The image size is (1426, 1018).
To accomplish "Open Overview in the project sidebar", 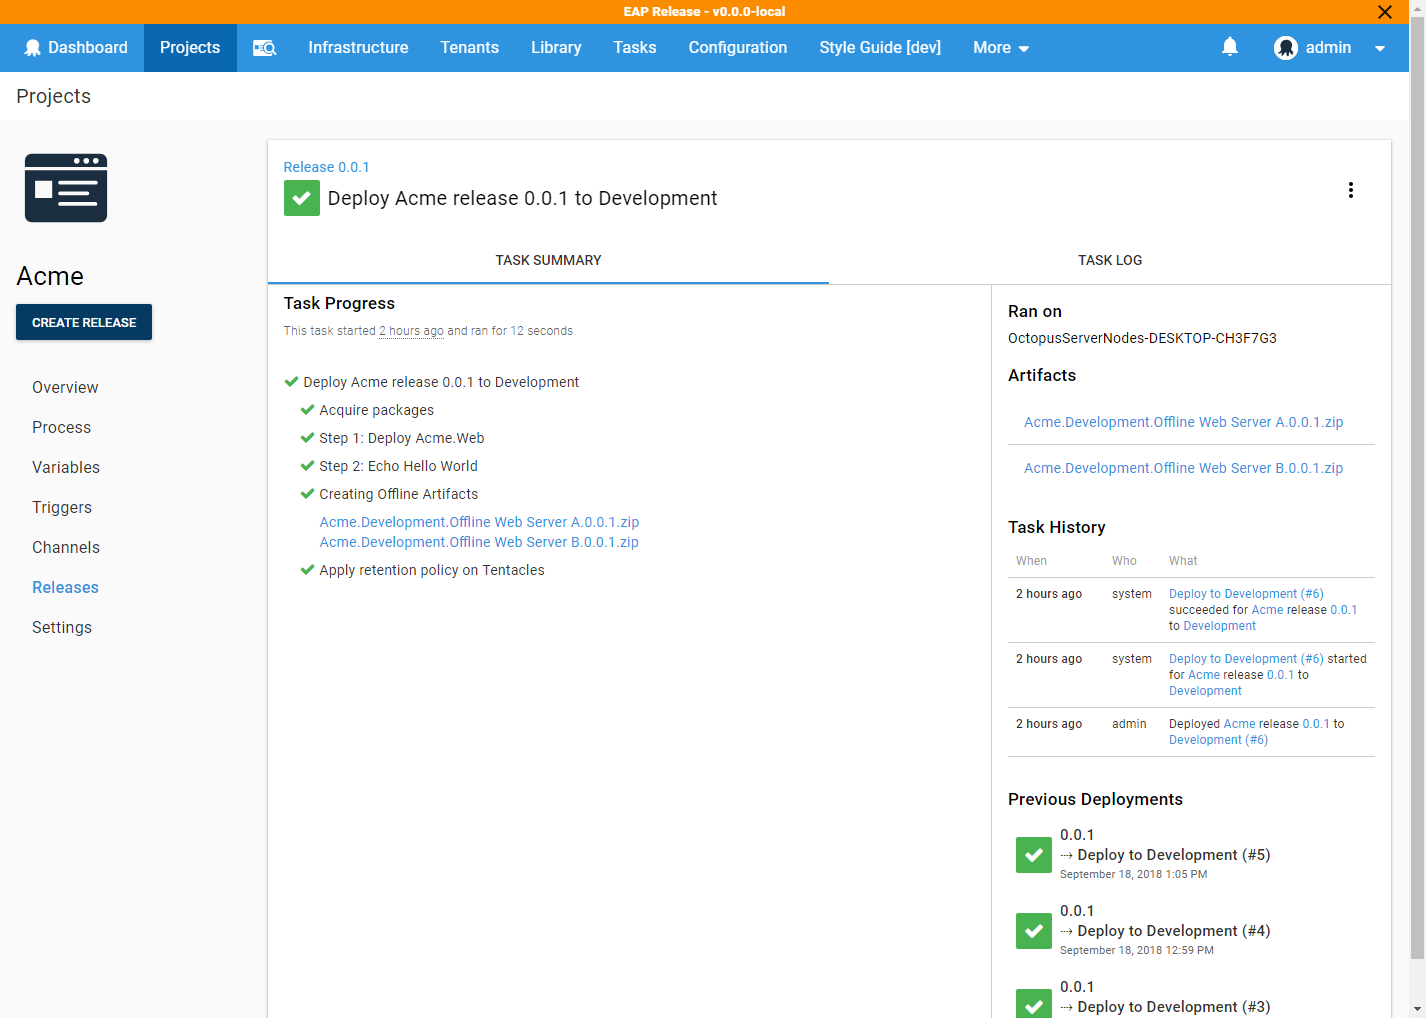I will coord(65,387).
